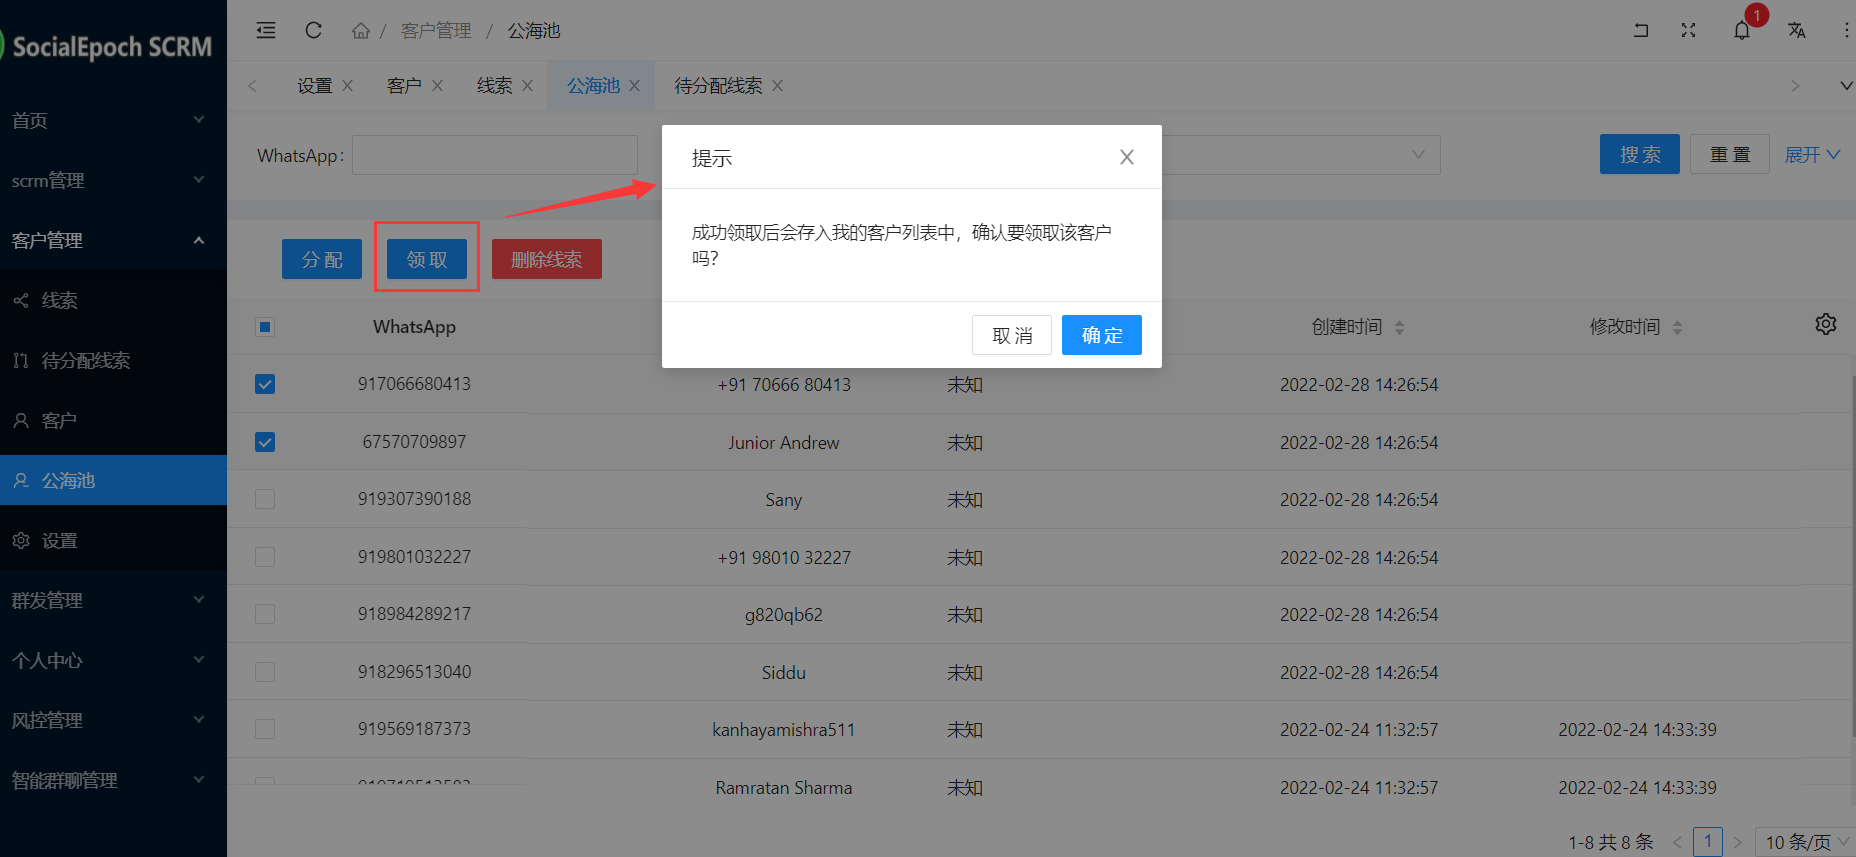
Task: Sort by 修改时间 column
Action: pyautogui.click(x=1677, y=327)
